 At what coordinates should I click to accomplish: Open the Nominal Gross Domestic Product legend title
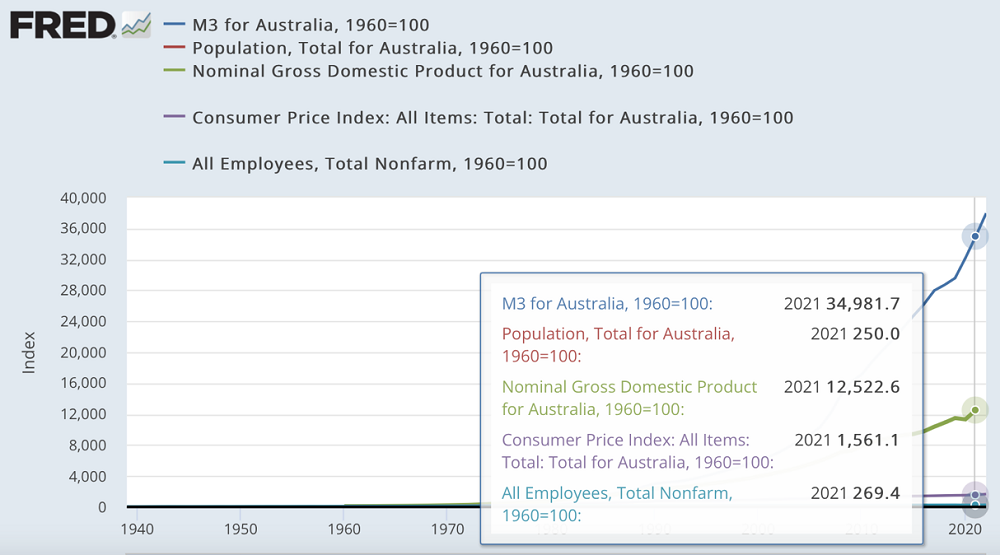pos(442,71)
